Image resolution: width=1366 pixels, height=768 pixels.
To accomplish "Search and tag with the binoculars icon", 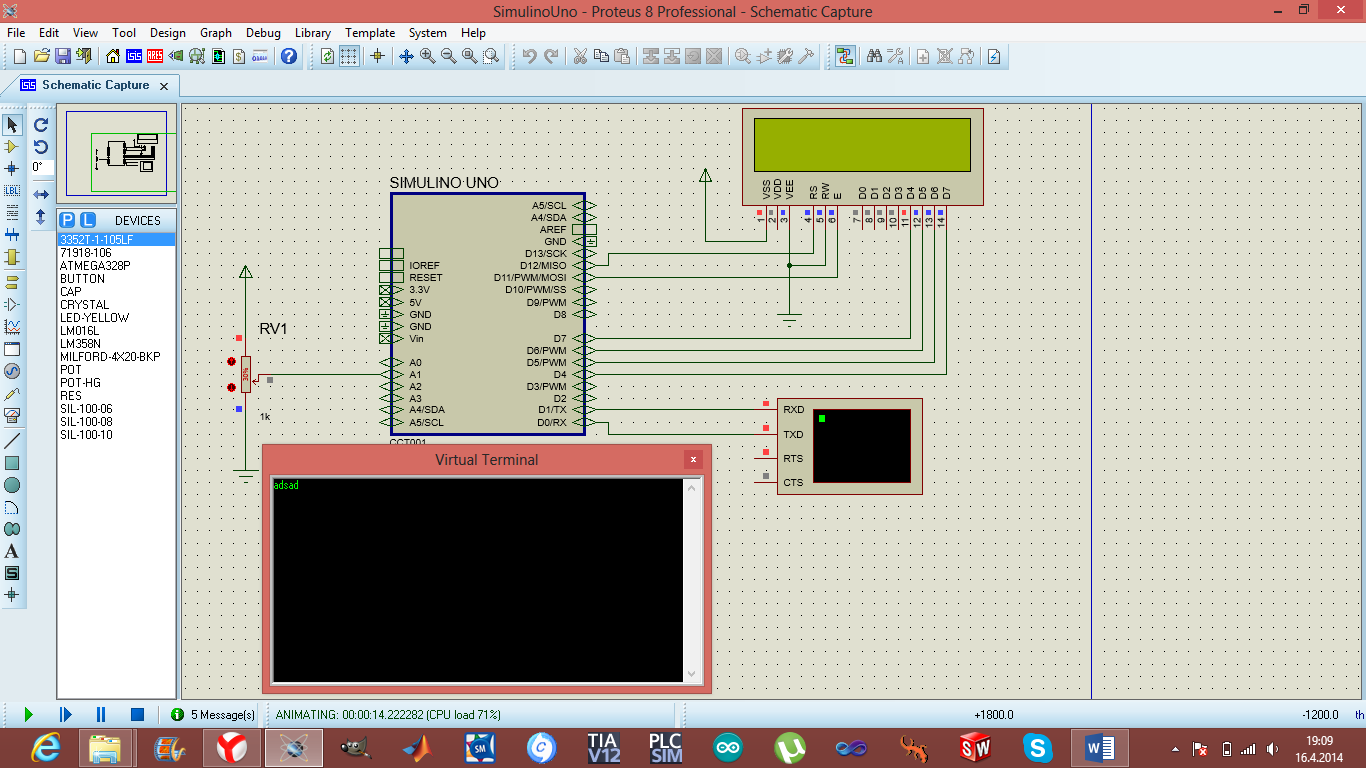I will (x=874, y=56).
